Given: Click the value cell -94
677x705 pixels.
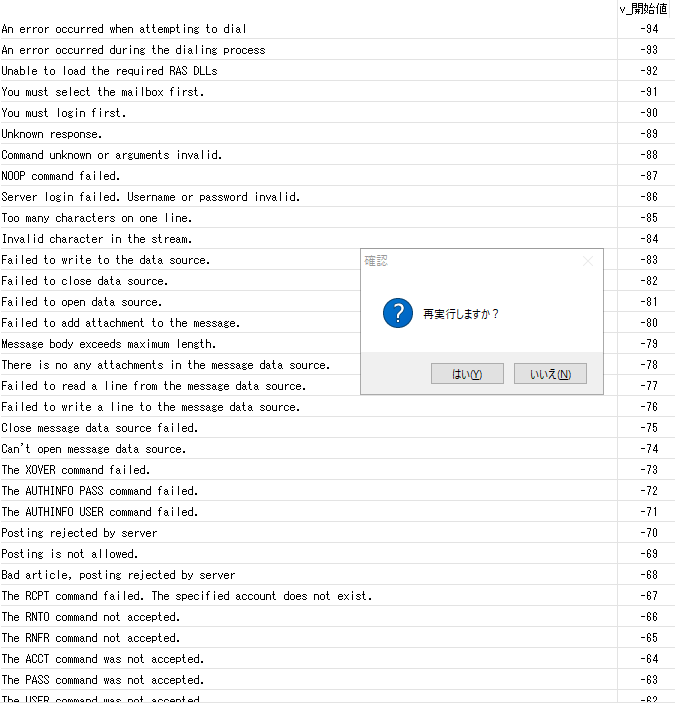Looking at the screenshot, I should (x=648, y=29).
